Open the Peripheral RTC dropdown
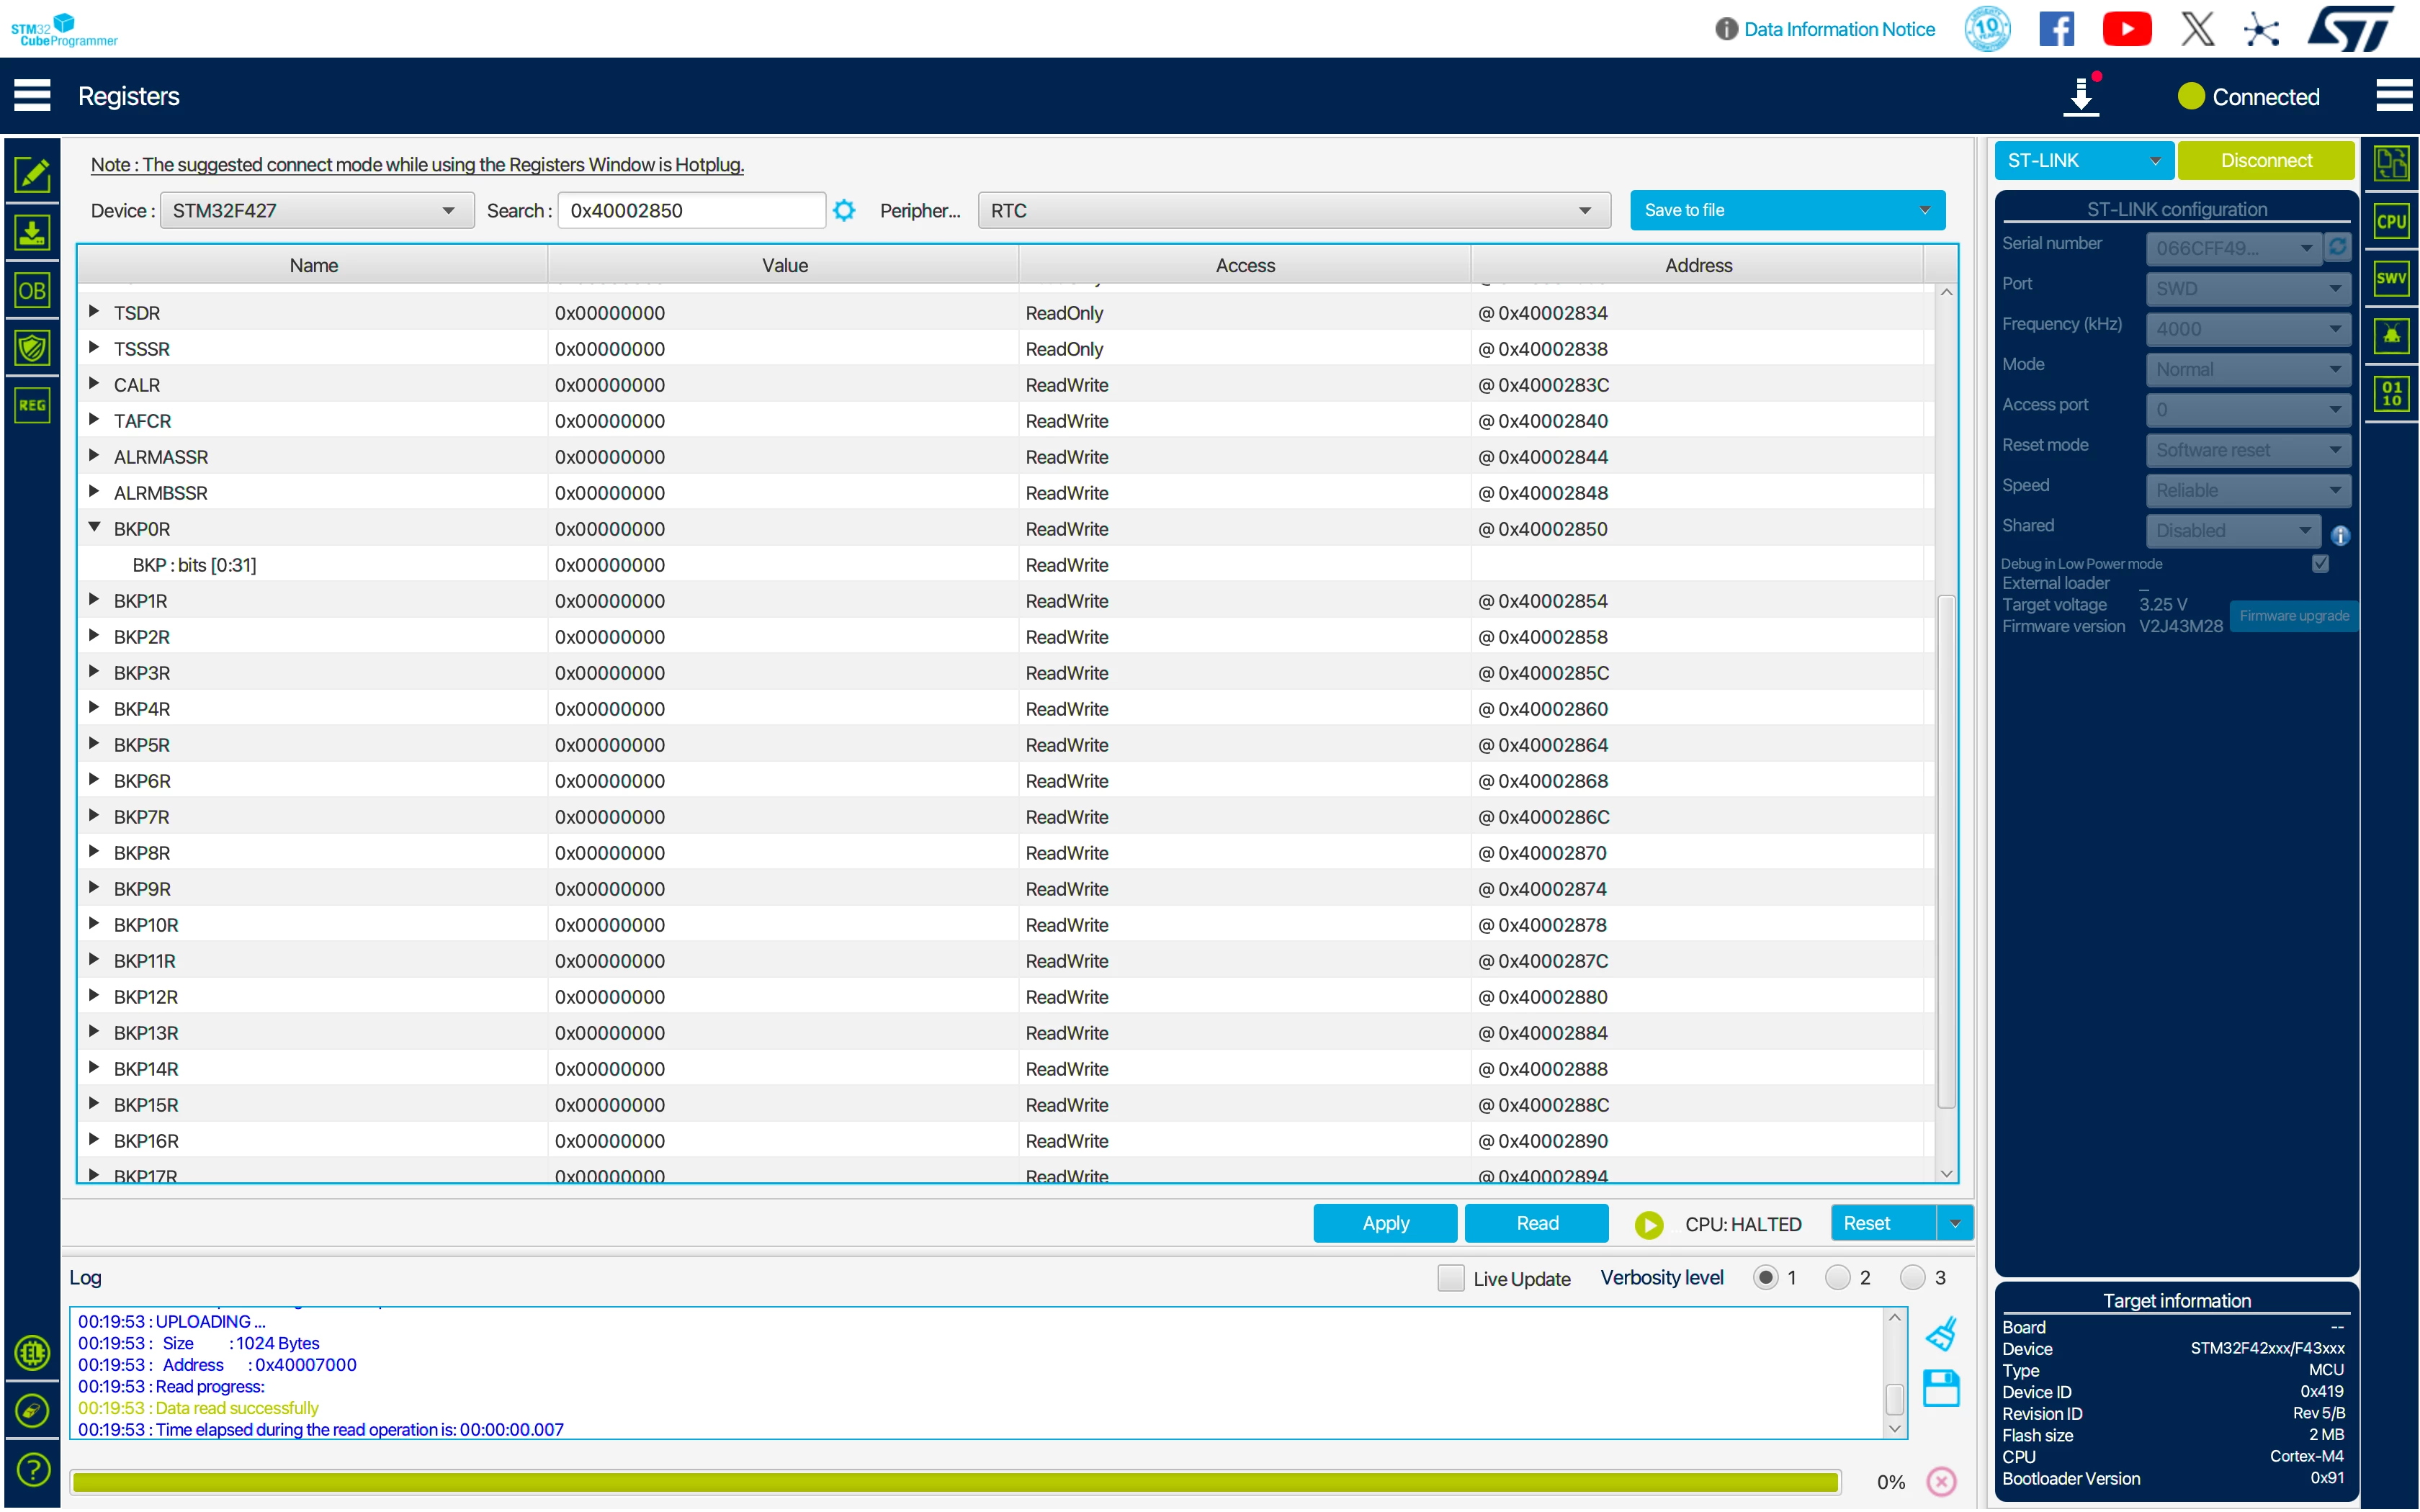 [1294, 210]
